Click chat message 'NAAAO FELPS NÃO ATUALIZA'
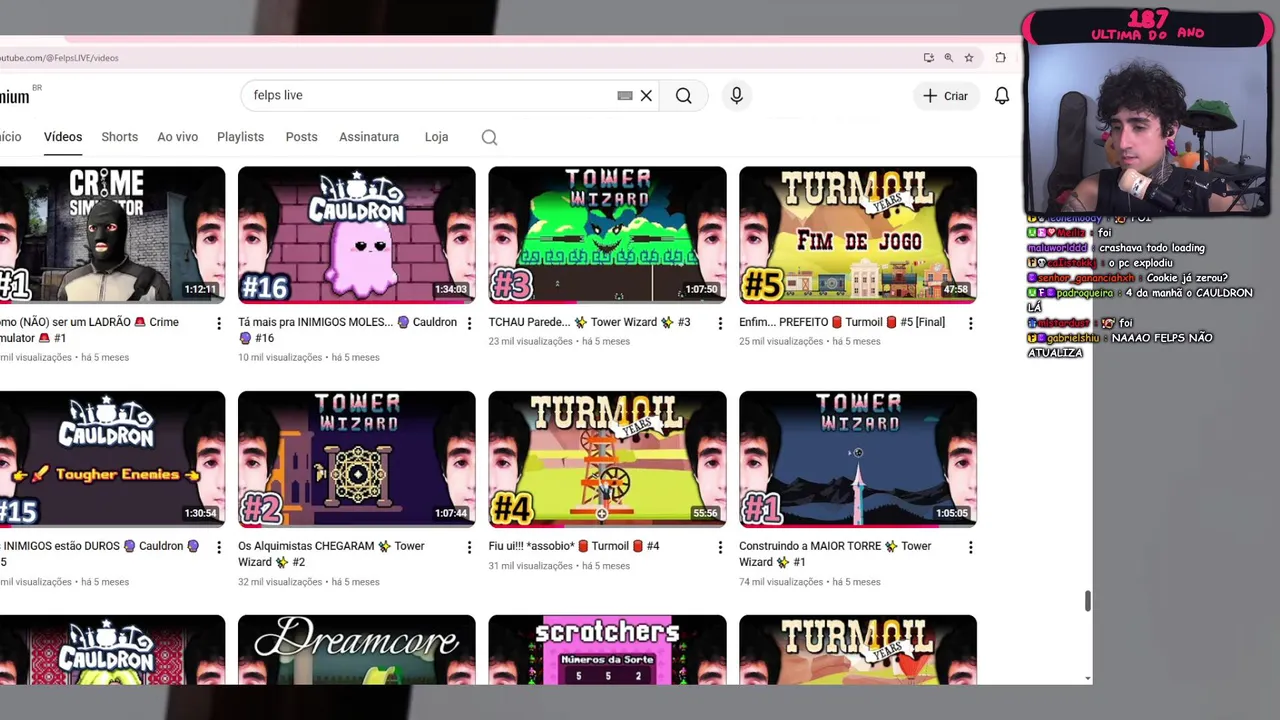Screen dimensions: 1280x720 coord(1120,345)
